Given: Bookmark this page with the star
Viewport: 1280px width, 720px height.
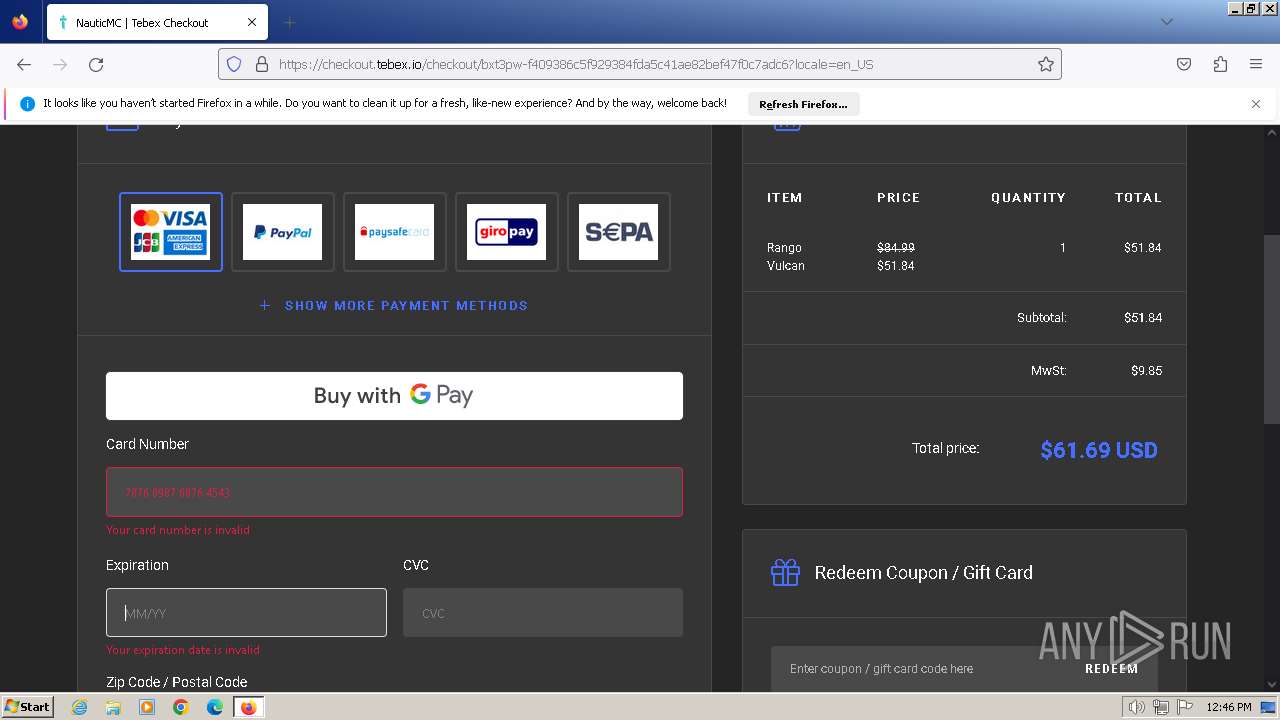Looking at the screenshot, I should 1046,64.
